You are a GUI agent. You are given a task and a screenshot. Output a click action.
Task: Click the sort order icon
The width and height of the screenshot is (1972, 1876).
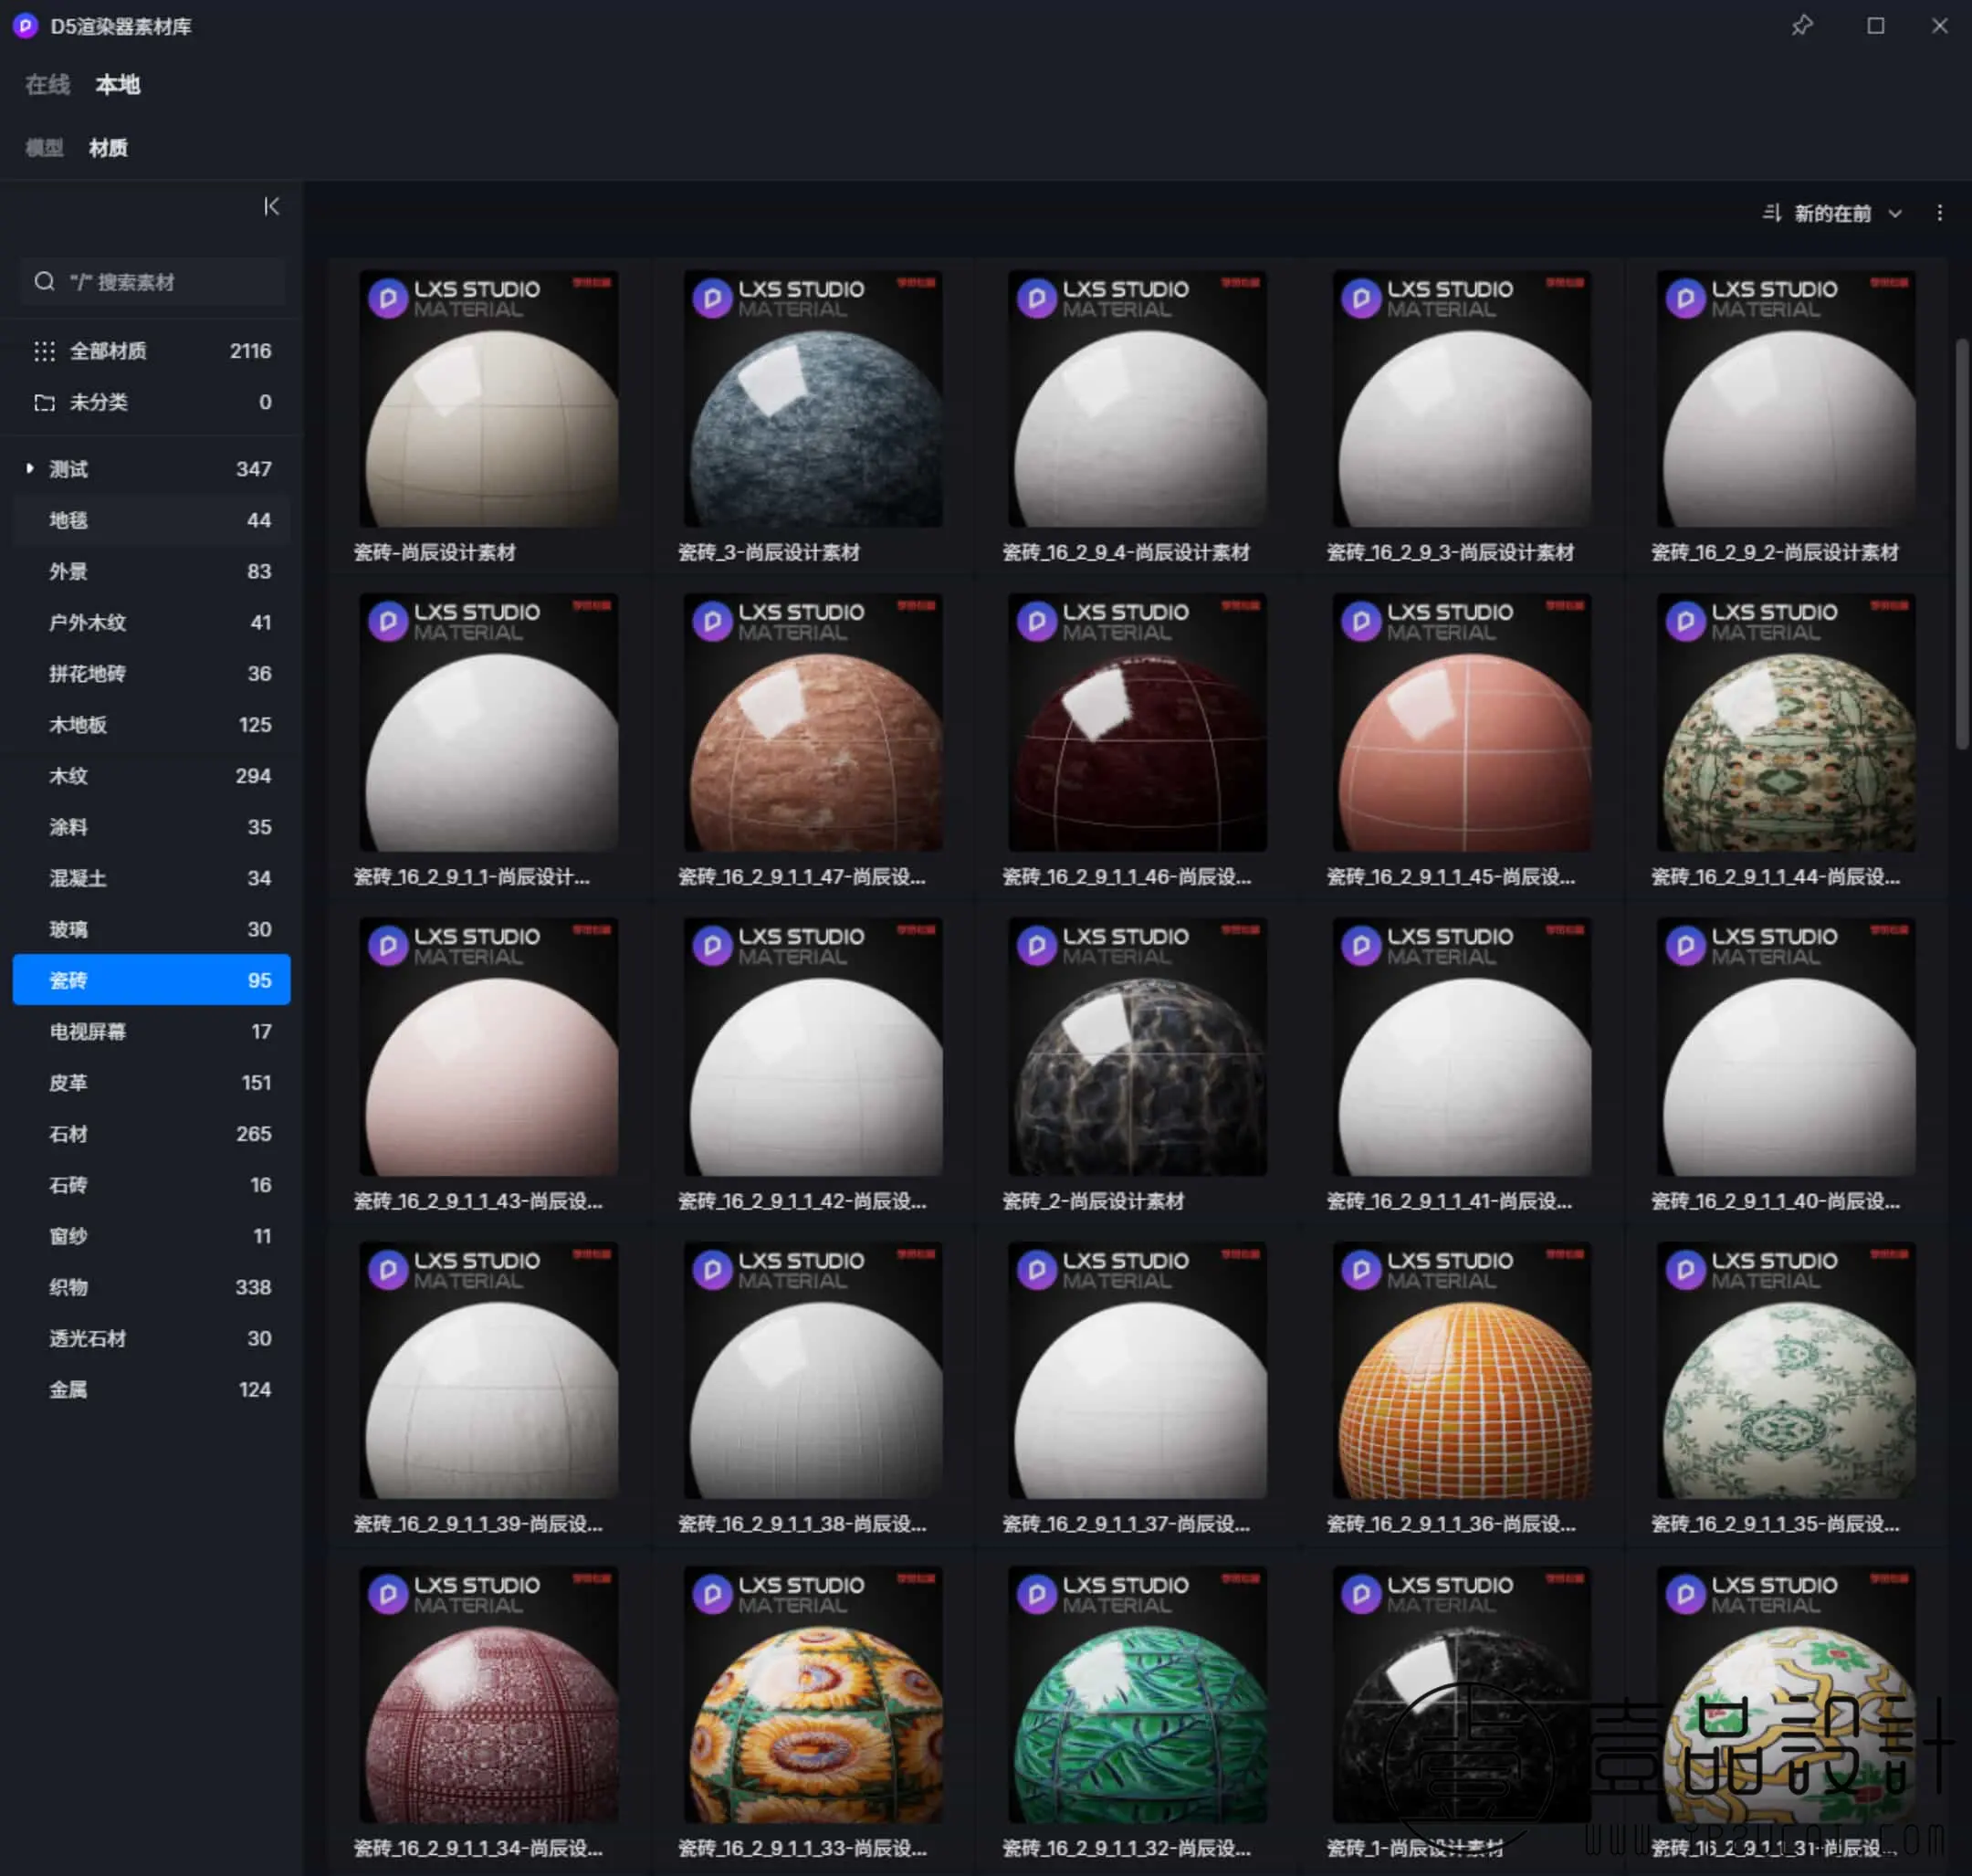[x=1771, y=213]
